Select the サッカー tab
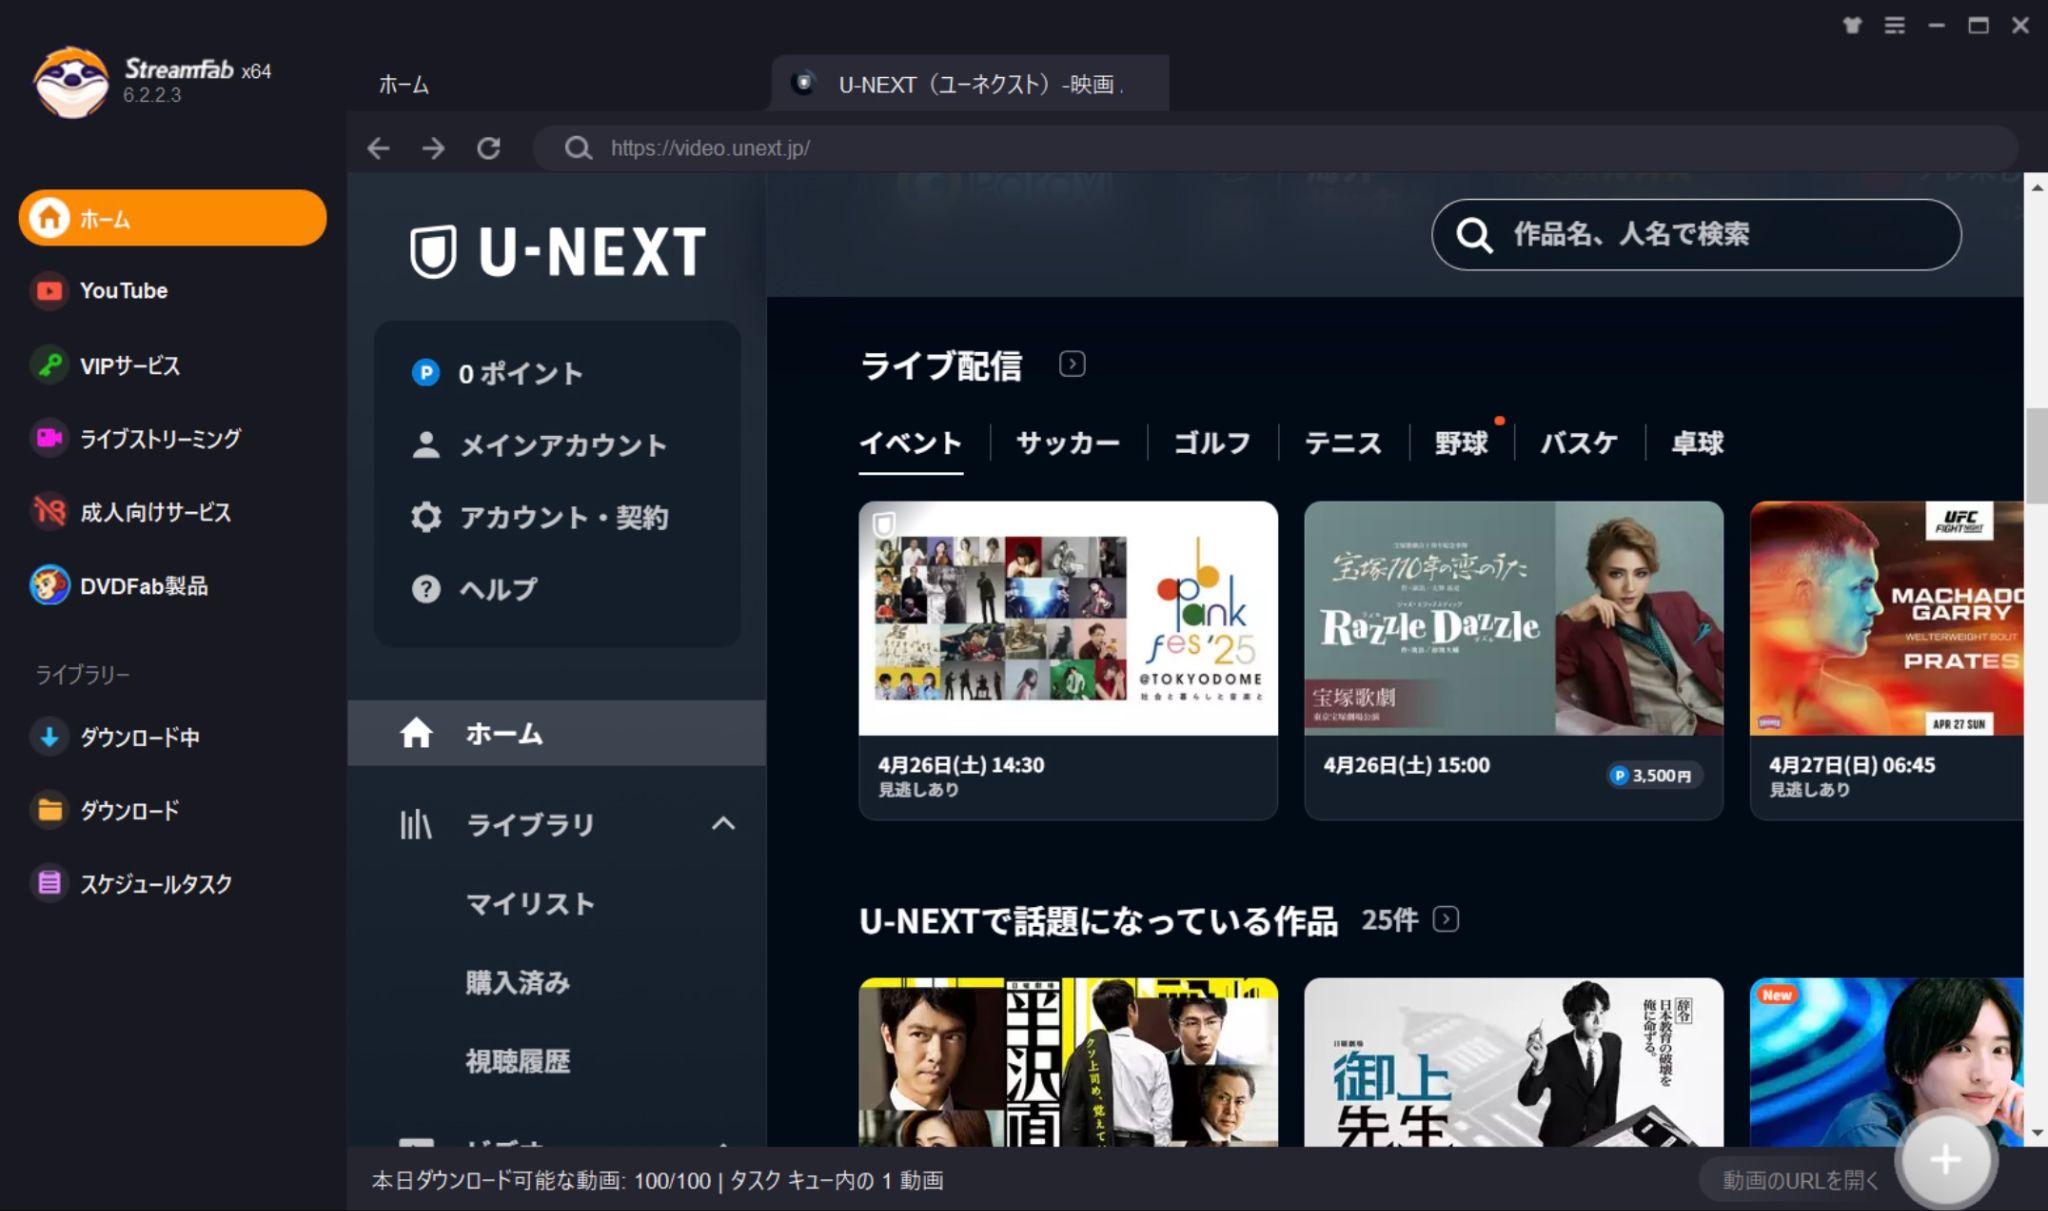 coord(1068,443)
